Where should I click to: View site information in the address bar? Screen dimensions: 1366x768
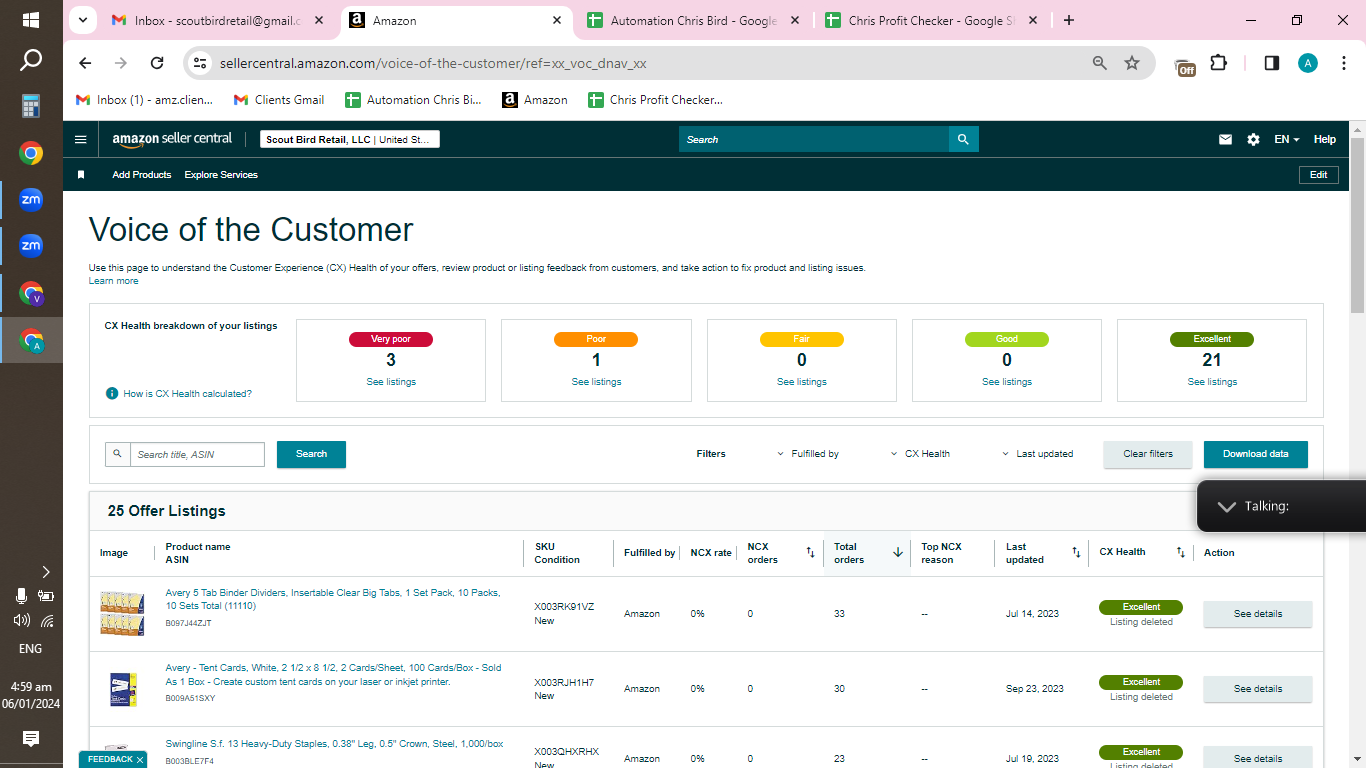click(x=200, y=63)
